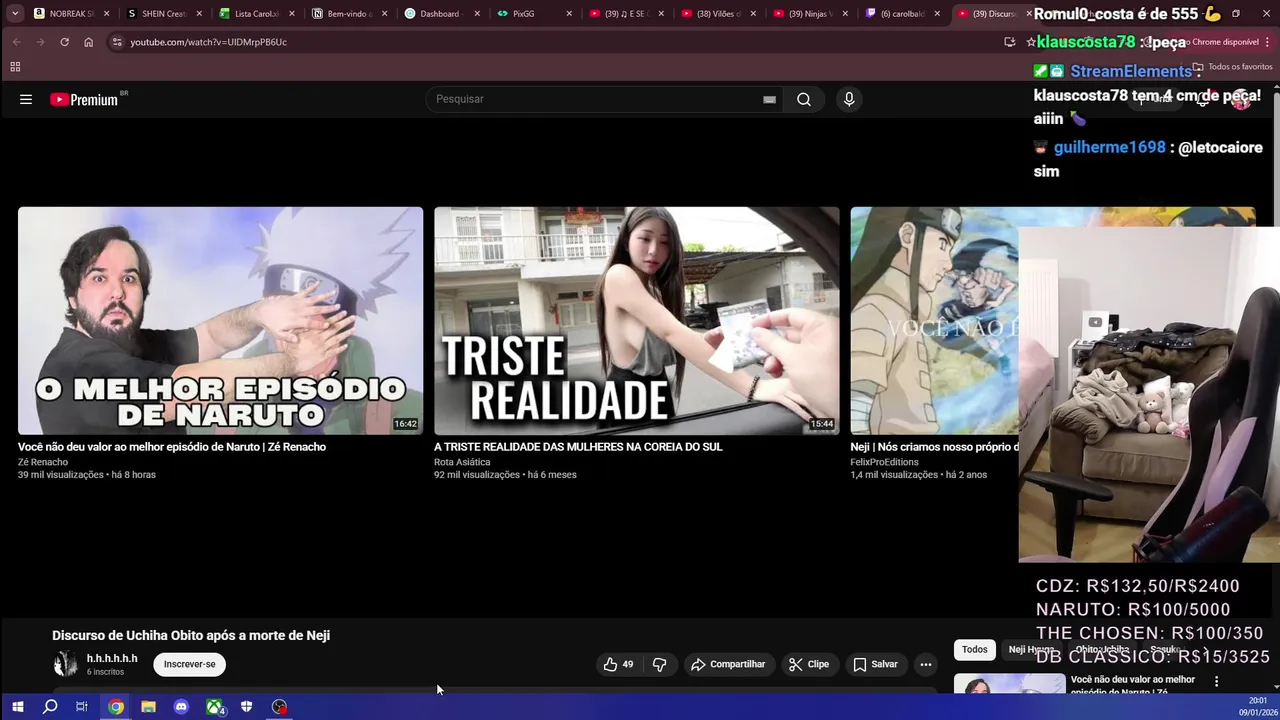1280x720 pixels.
Task: Click Clipe button
Action: click(809, 664)
